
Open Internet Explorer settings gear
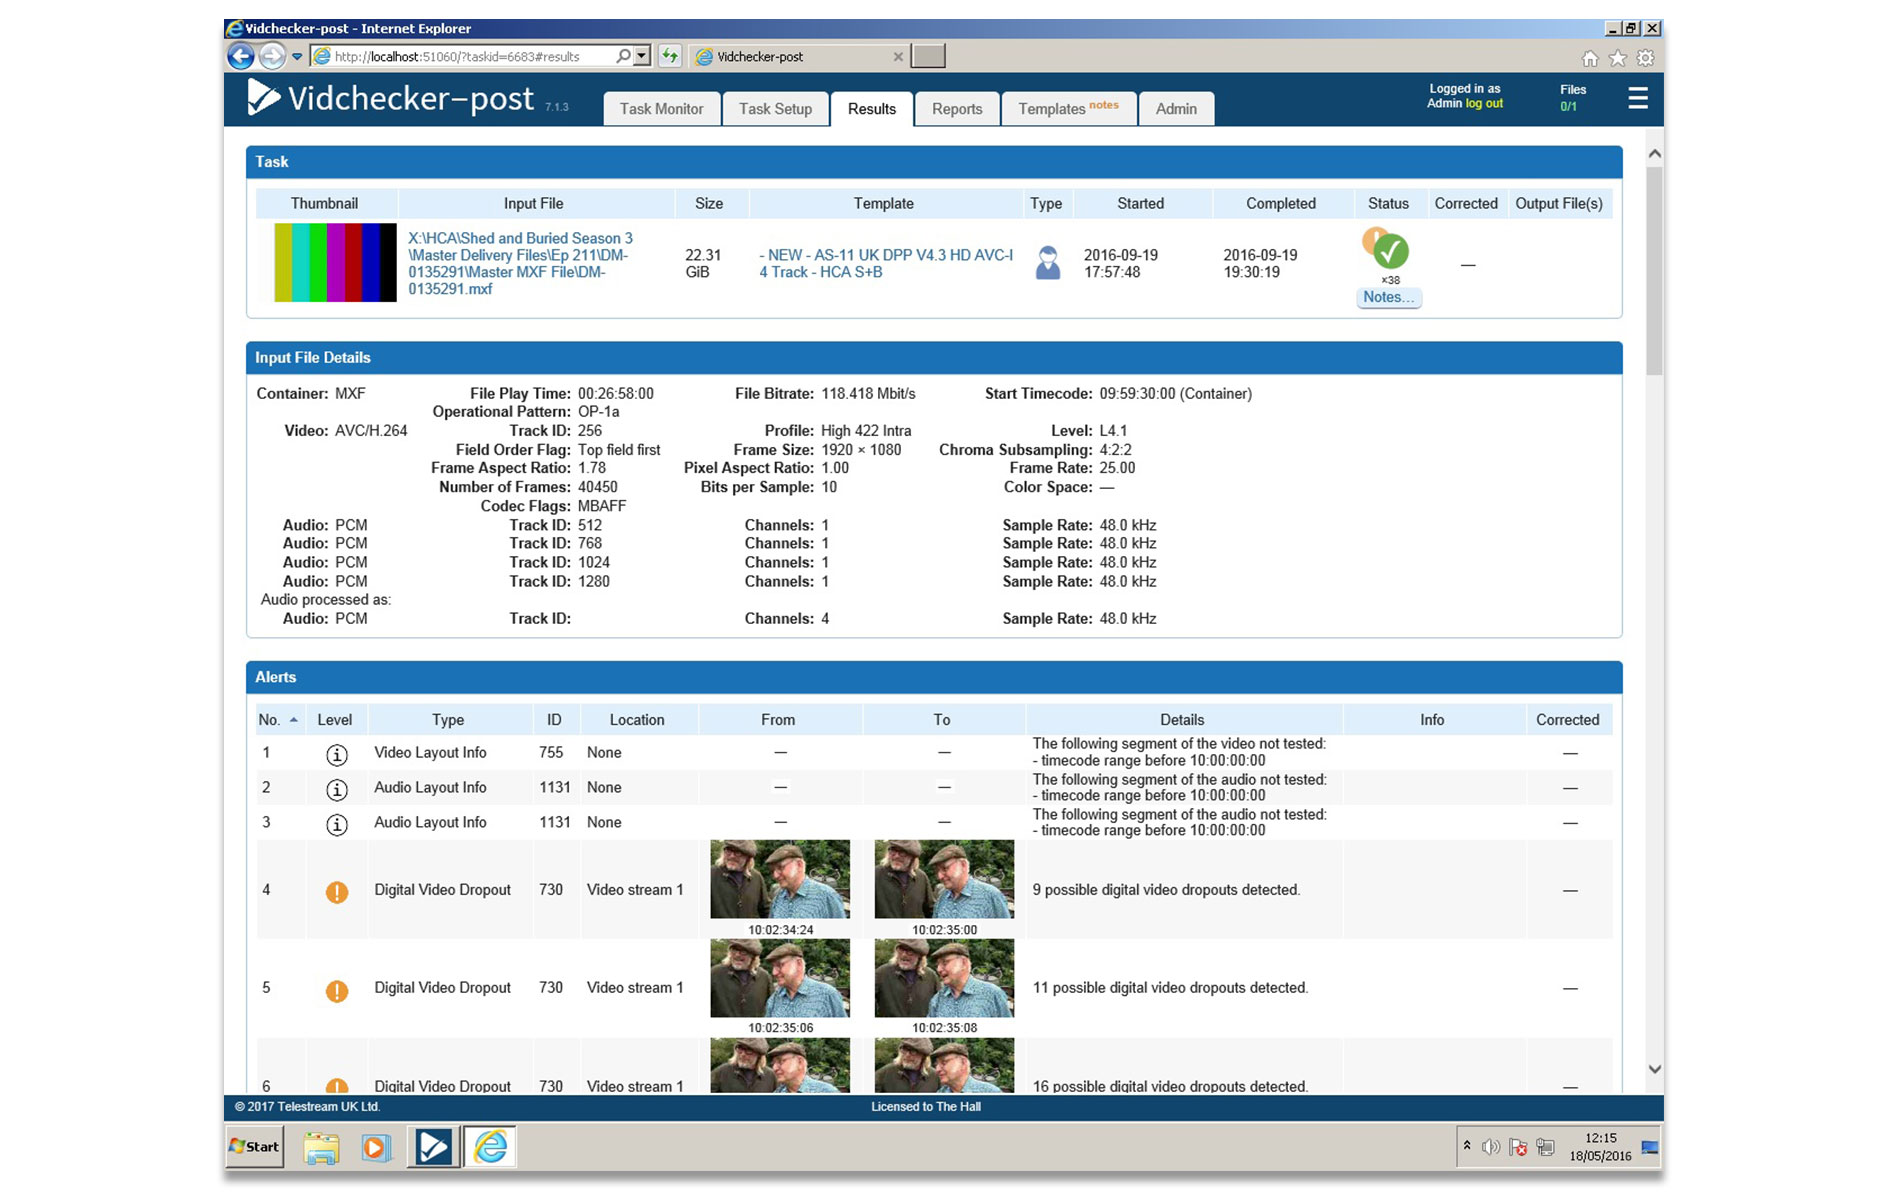coord(1645,58)
